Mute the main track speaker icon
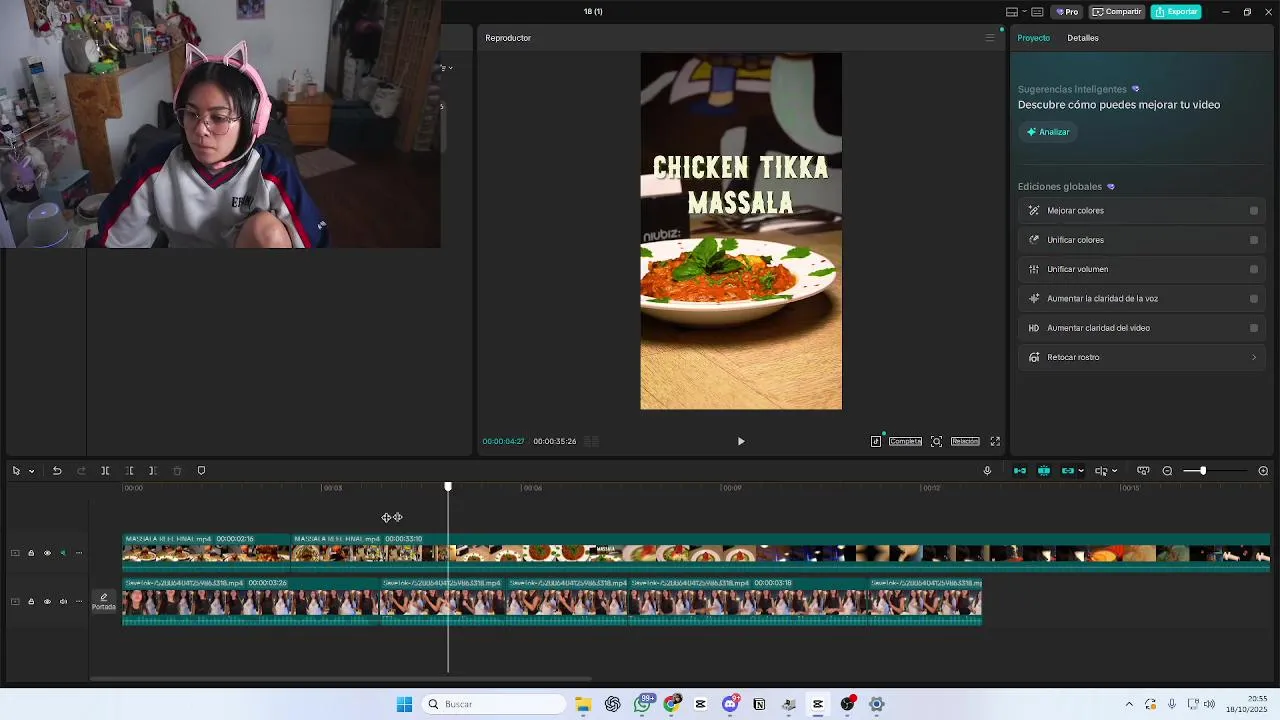 pos(63,602)
